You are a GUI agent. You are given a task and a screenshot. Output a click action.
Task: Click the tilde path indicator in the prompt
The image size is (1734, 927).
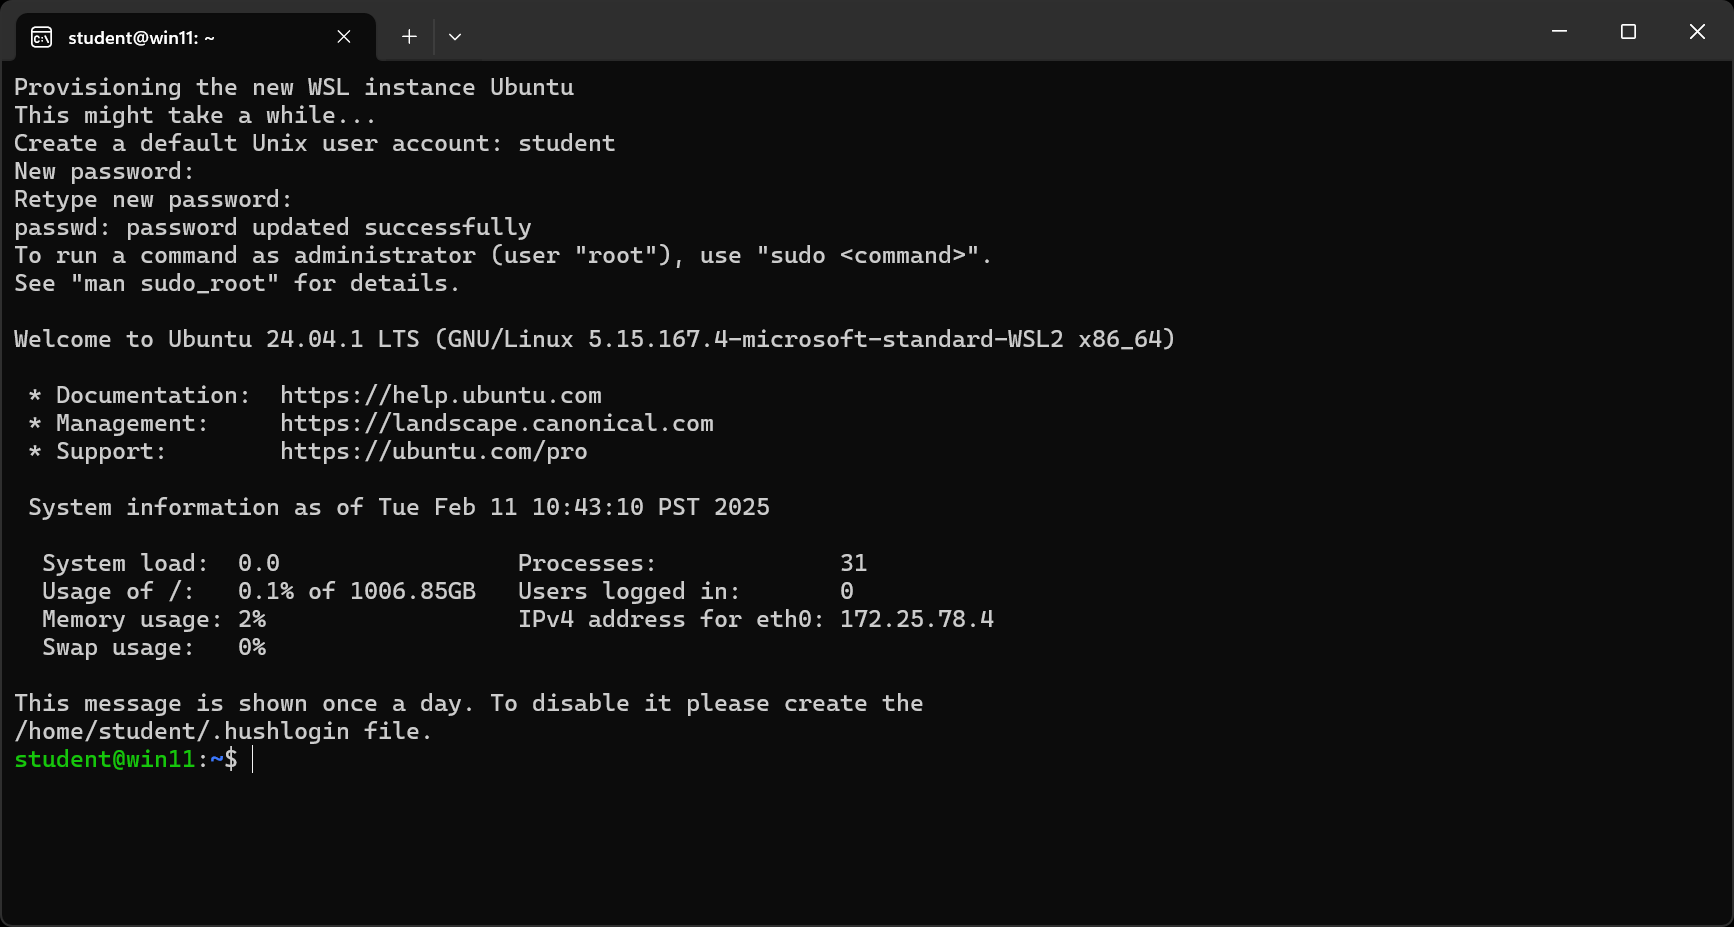214,759
